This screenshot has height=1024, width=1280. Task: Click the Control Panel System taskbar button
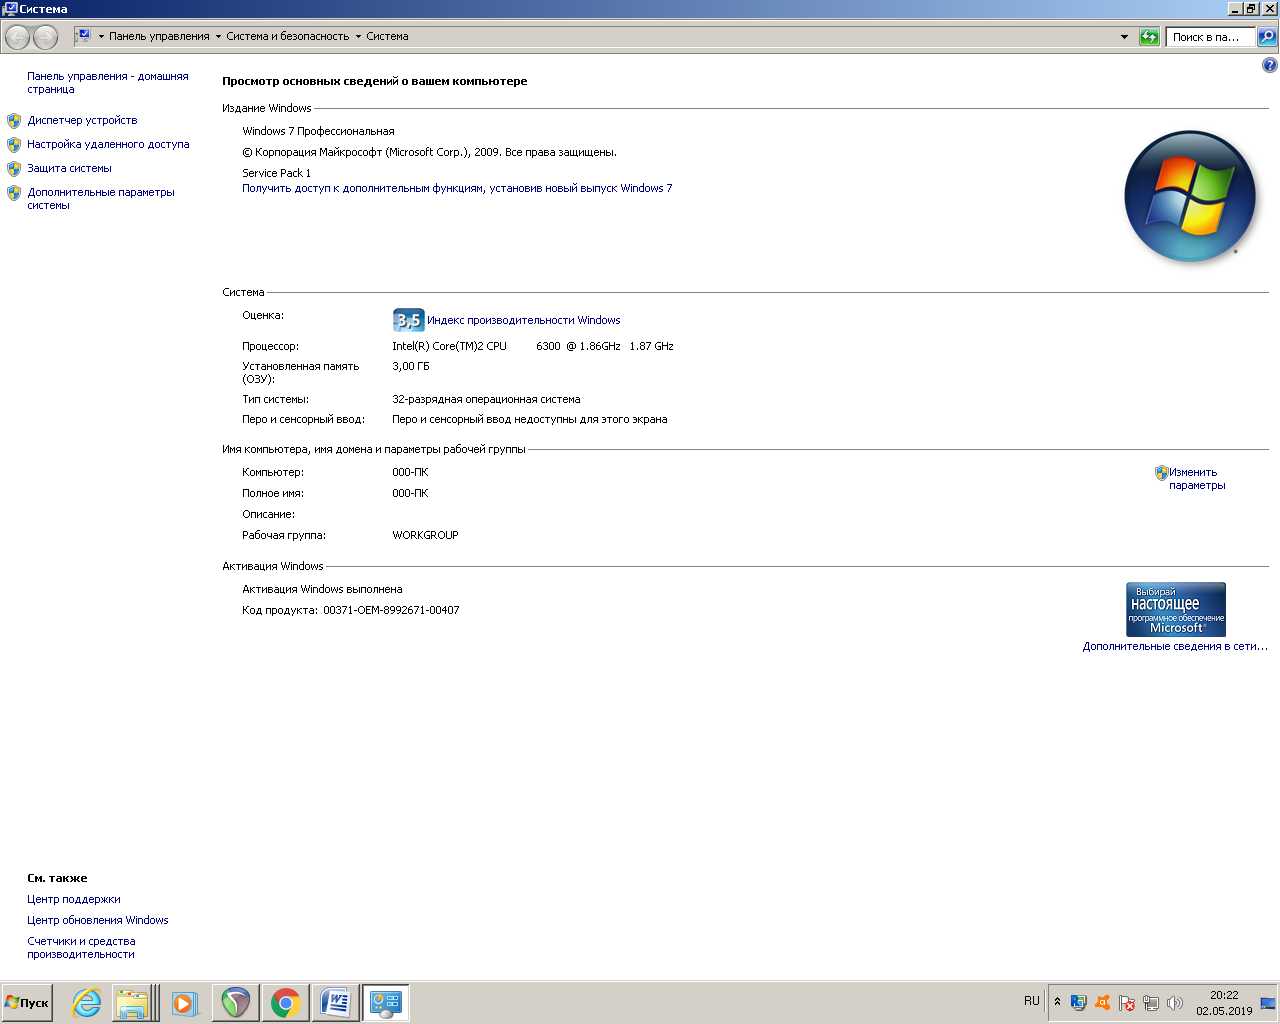386,1003
